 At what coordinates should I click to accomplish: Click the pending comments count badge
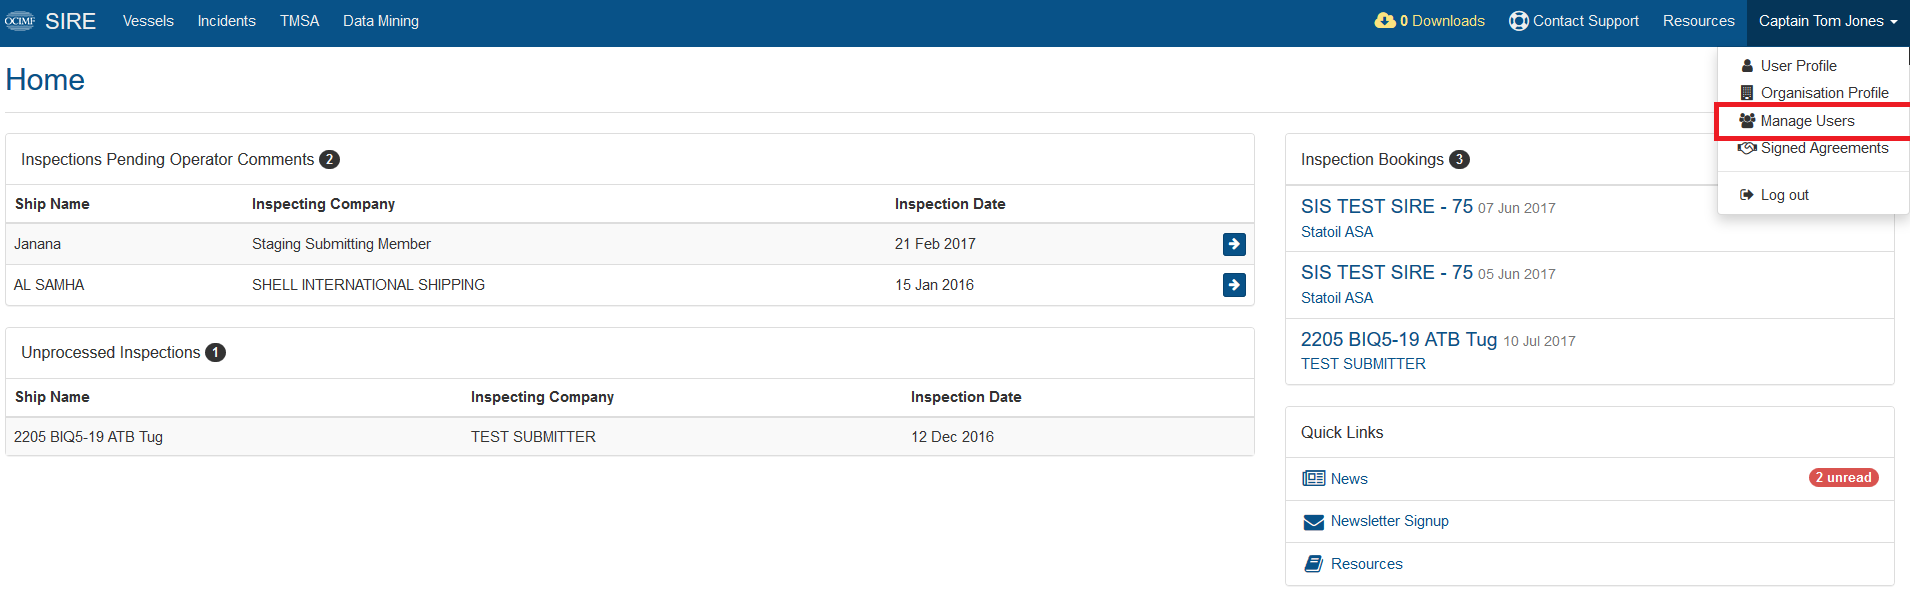point(329,160)
